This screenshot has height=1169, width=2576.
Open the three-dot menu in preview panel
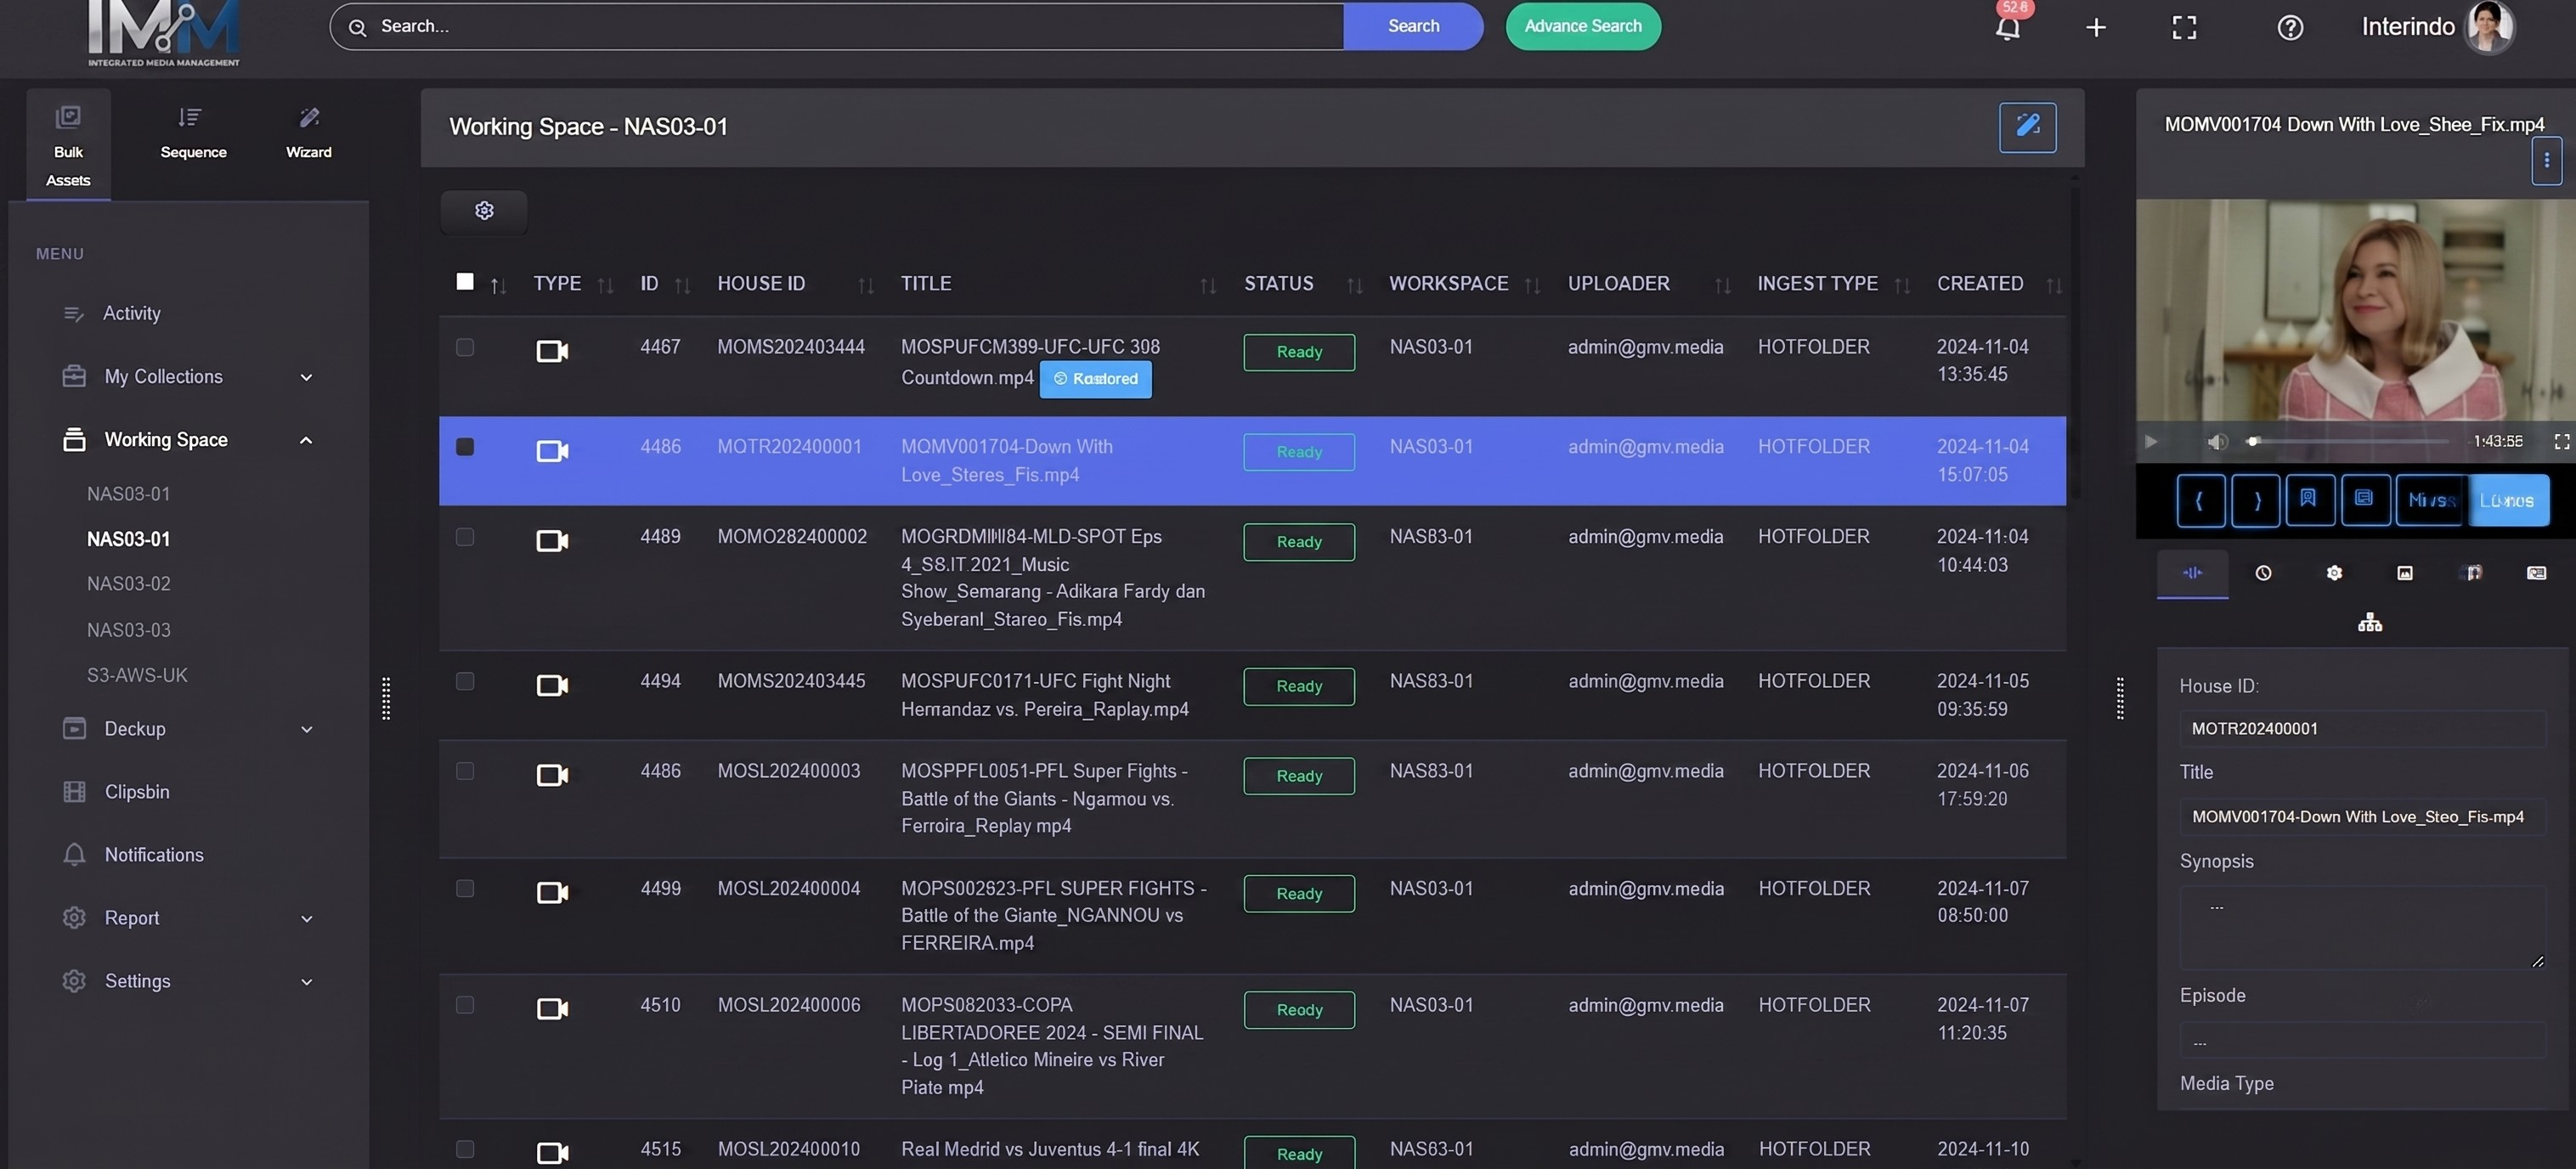[2546, 160]
